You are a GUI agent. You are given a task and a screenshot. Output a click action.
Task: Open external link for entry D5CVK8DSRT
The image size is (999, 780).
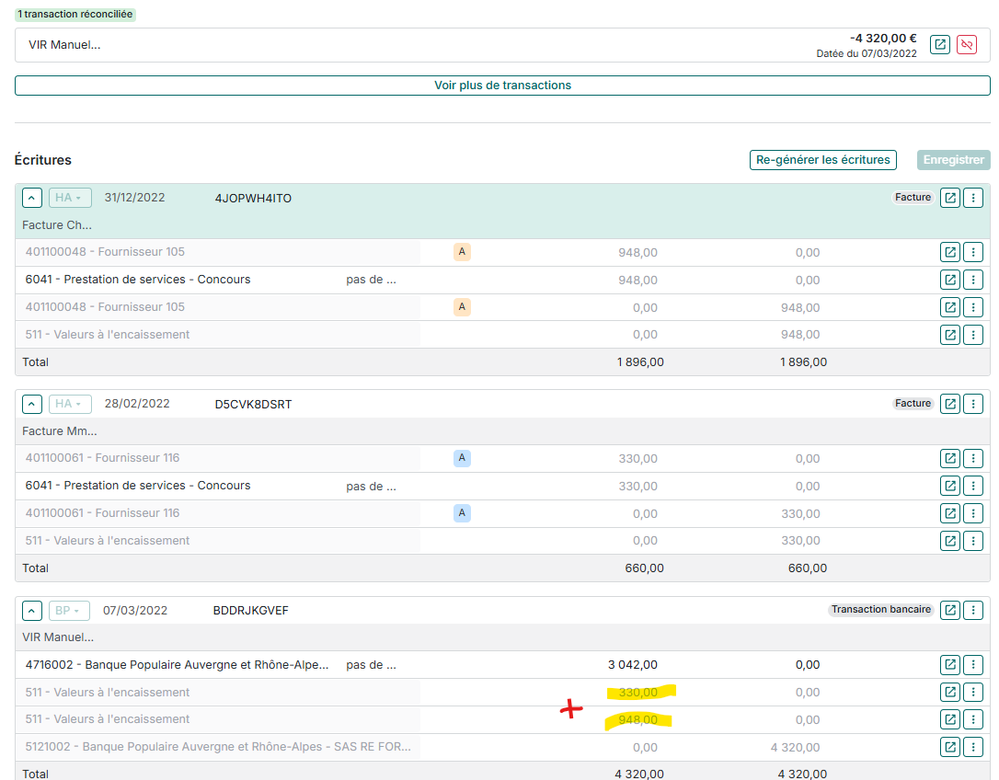[x=949, y=404]
